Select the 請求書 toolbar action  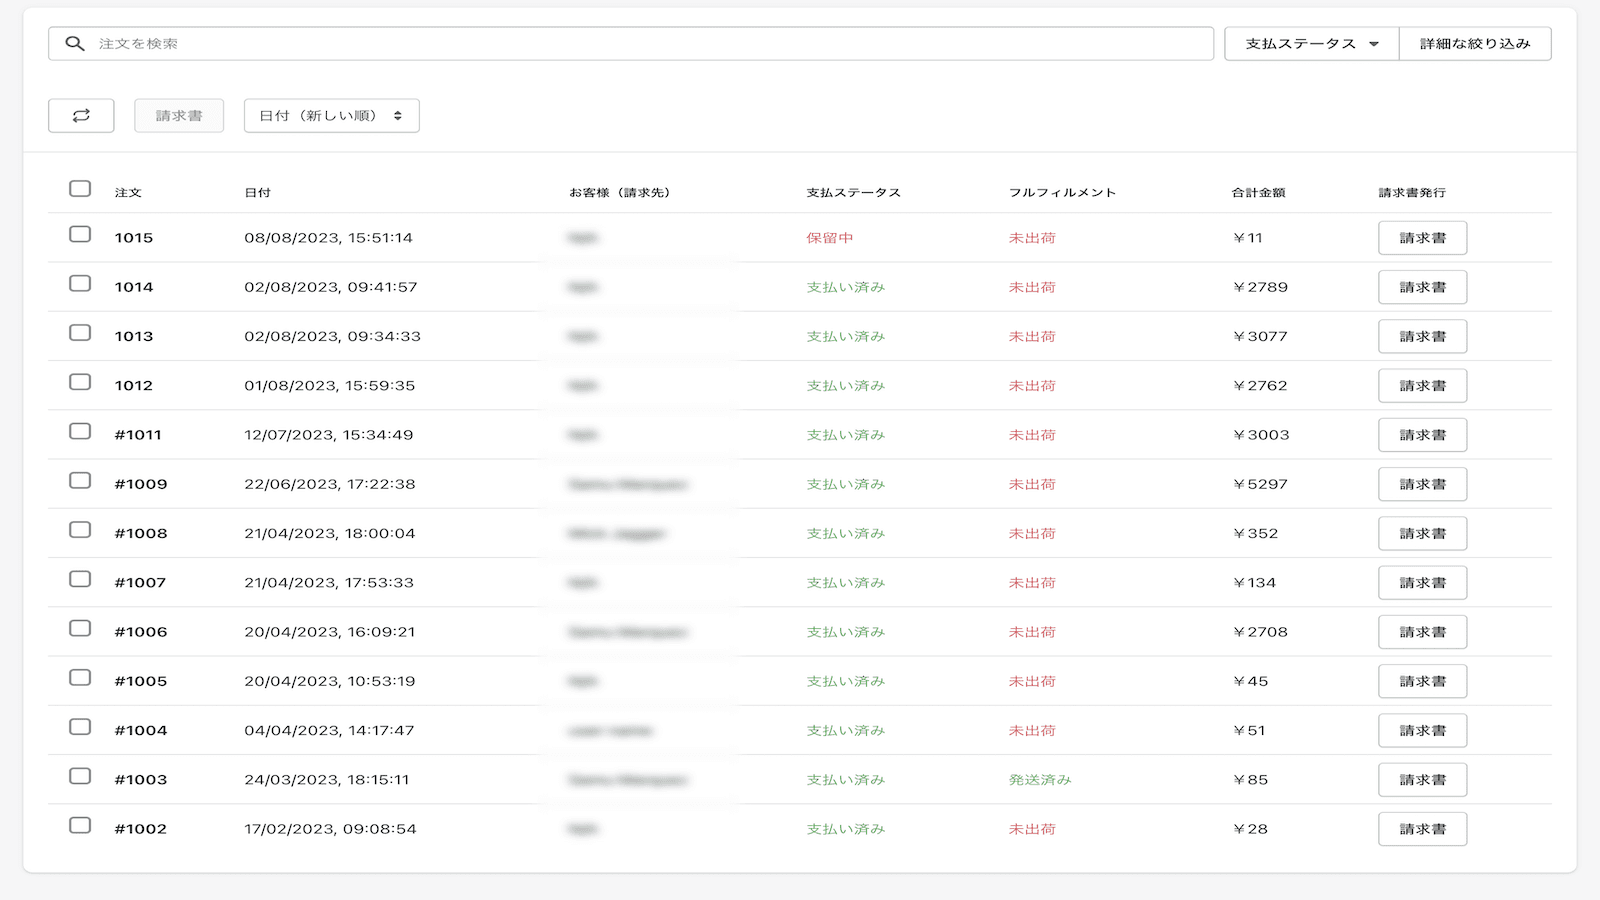tap(178, 115)
